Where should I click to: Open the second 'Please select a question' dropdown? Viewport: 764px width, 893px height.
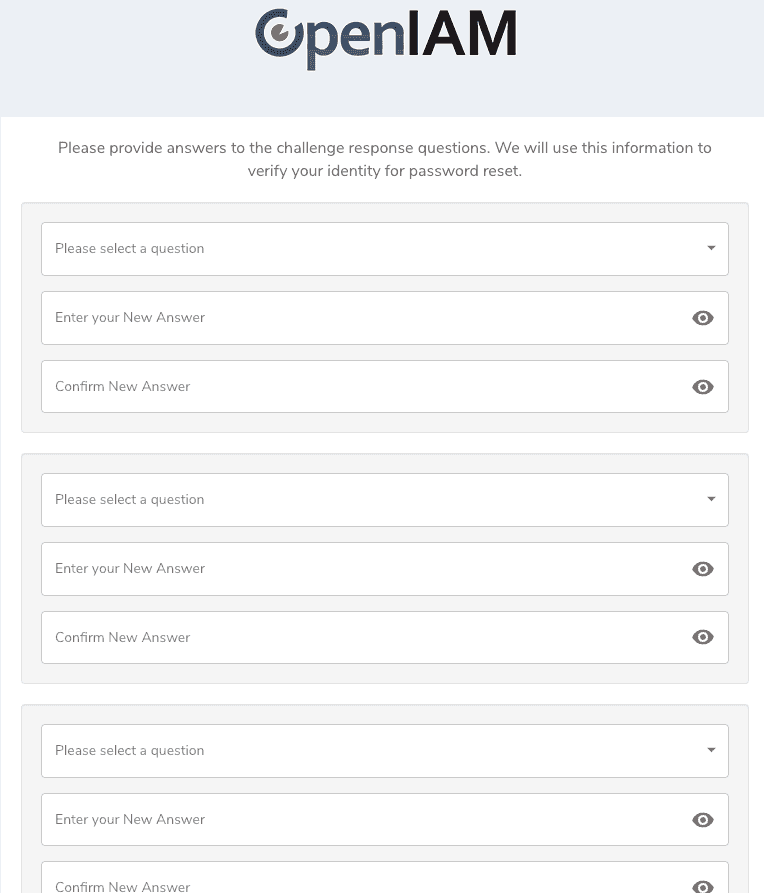370,500
